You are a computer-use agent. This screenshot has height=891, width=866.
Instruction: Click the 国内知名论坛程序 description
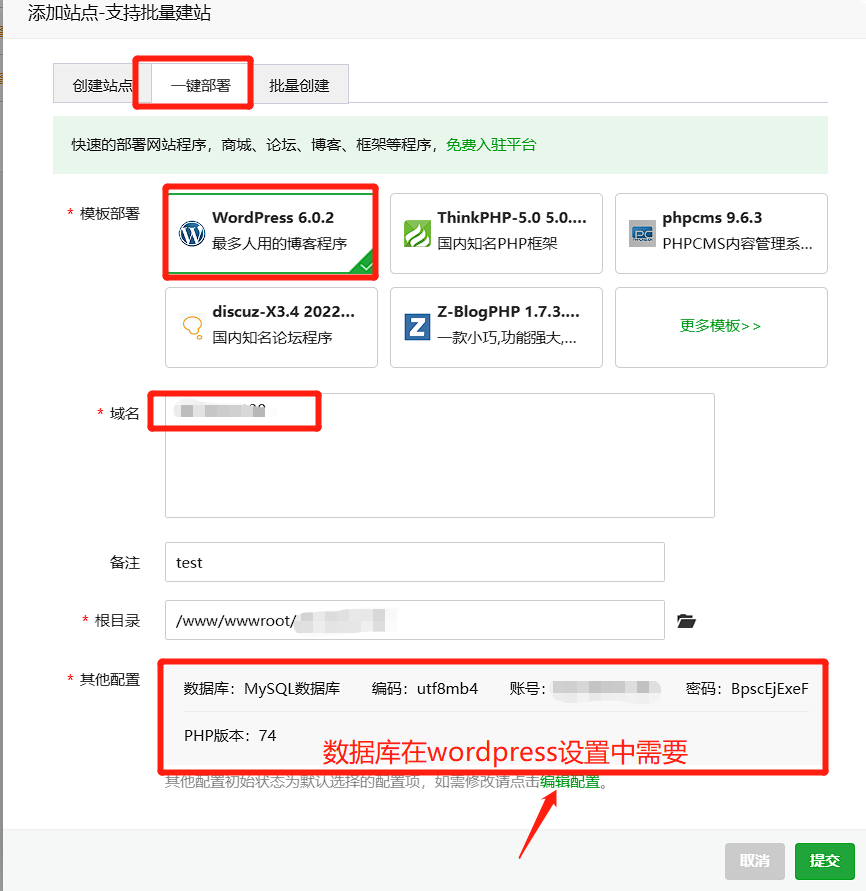(x=272, y=338)
